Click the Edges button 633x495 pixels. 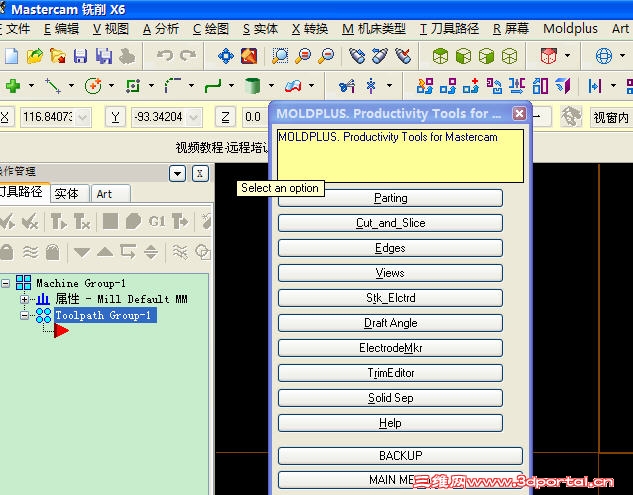point(390,248)
